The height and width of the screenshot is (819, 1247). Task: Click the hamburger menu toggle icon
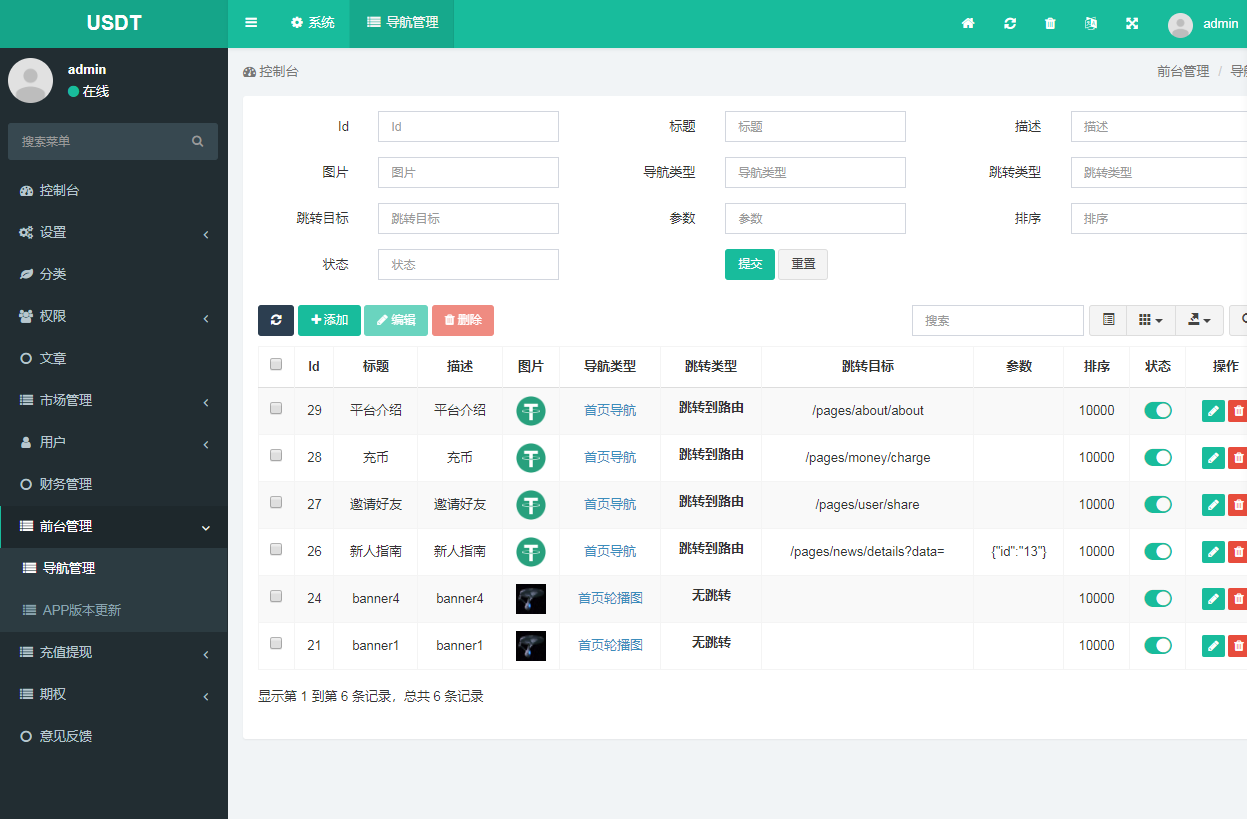[x=251, y=23]
